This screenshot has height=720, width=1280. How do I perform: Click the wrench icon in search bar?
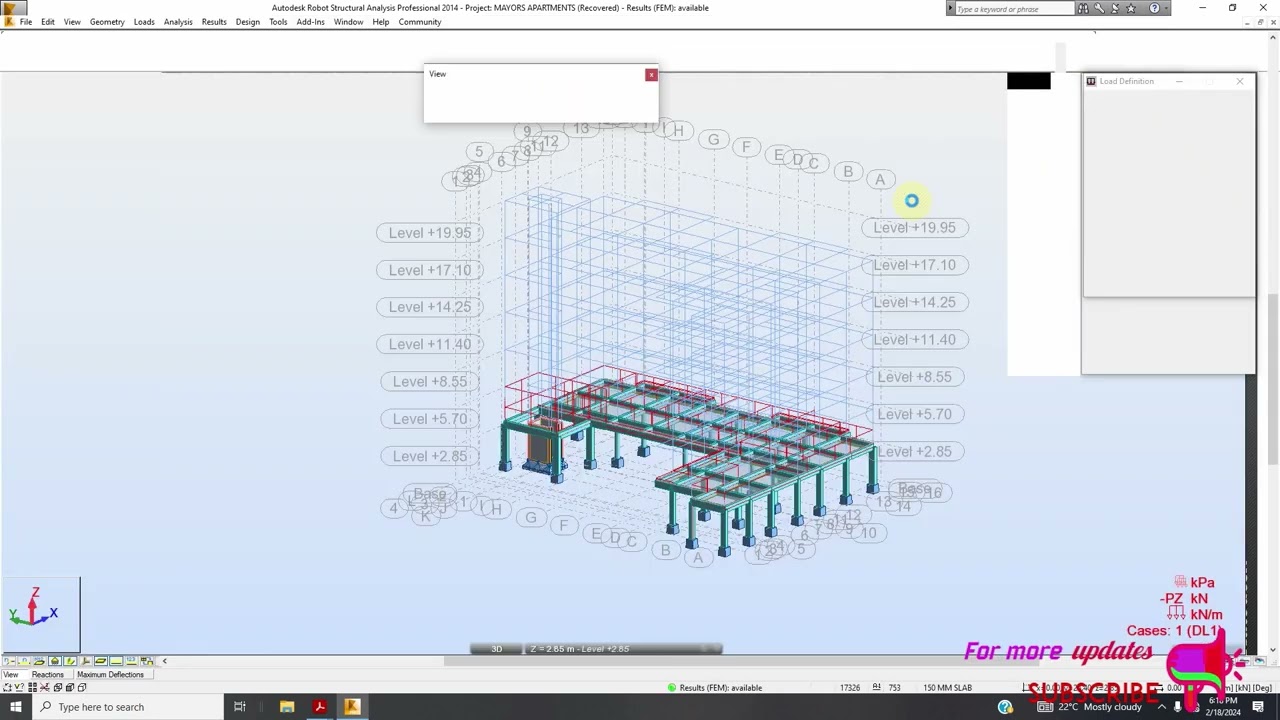[x=1099, y=9]
